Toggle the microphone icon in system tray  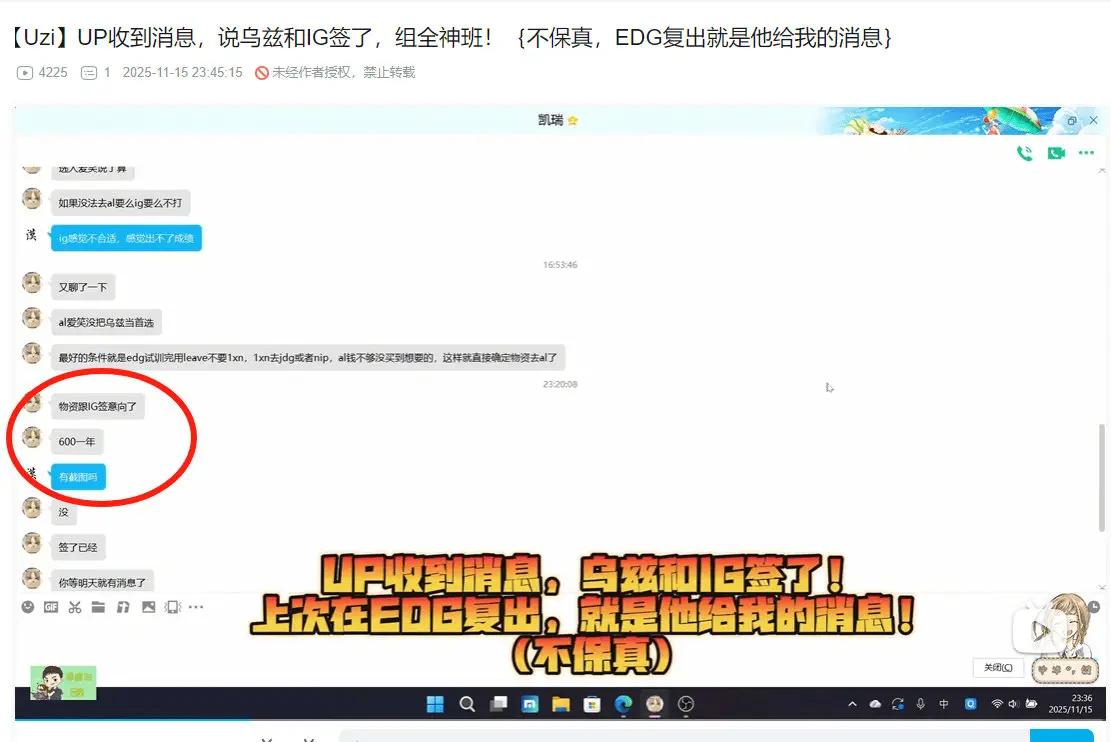pos(920,704)
